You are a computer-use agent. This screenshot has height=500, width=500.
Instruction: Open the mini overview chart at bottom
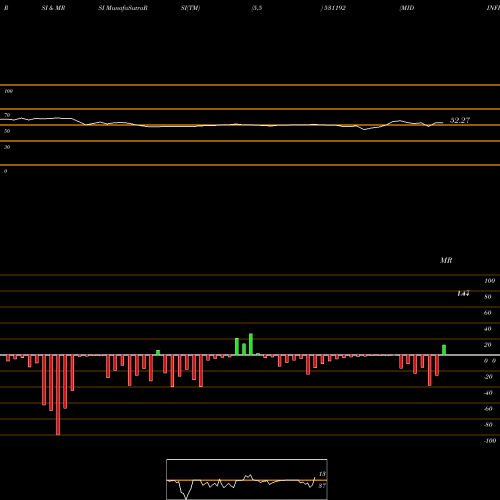247,479
